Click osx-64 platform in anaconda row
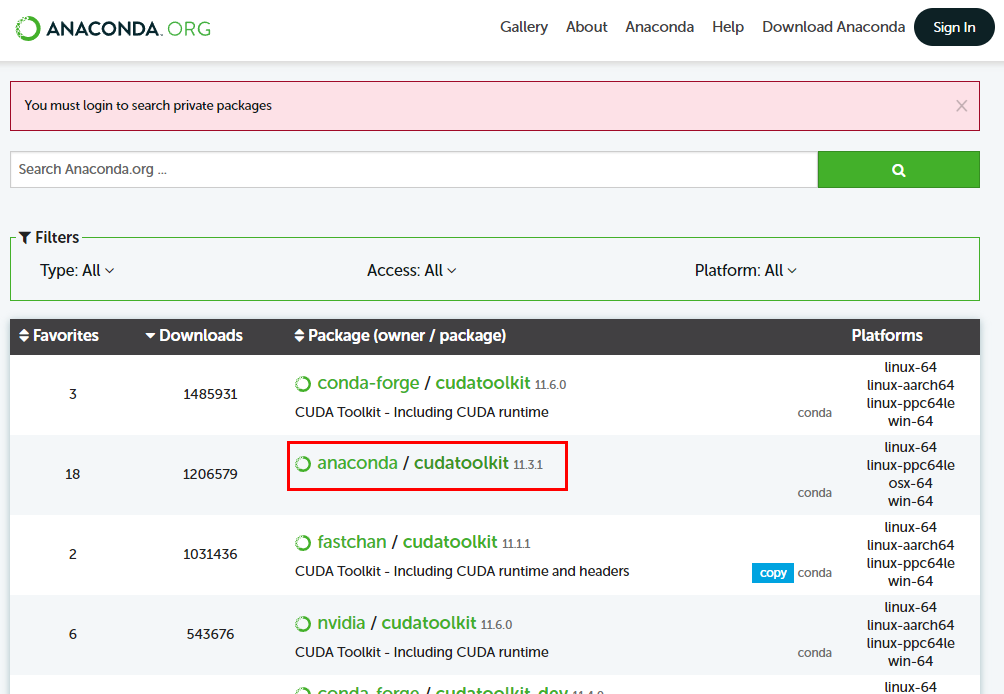This screenshot has width=1004, height=694. tap(911, 483)
